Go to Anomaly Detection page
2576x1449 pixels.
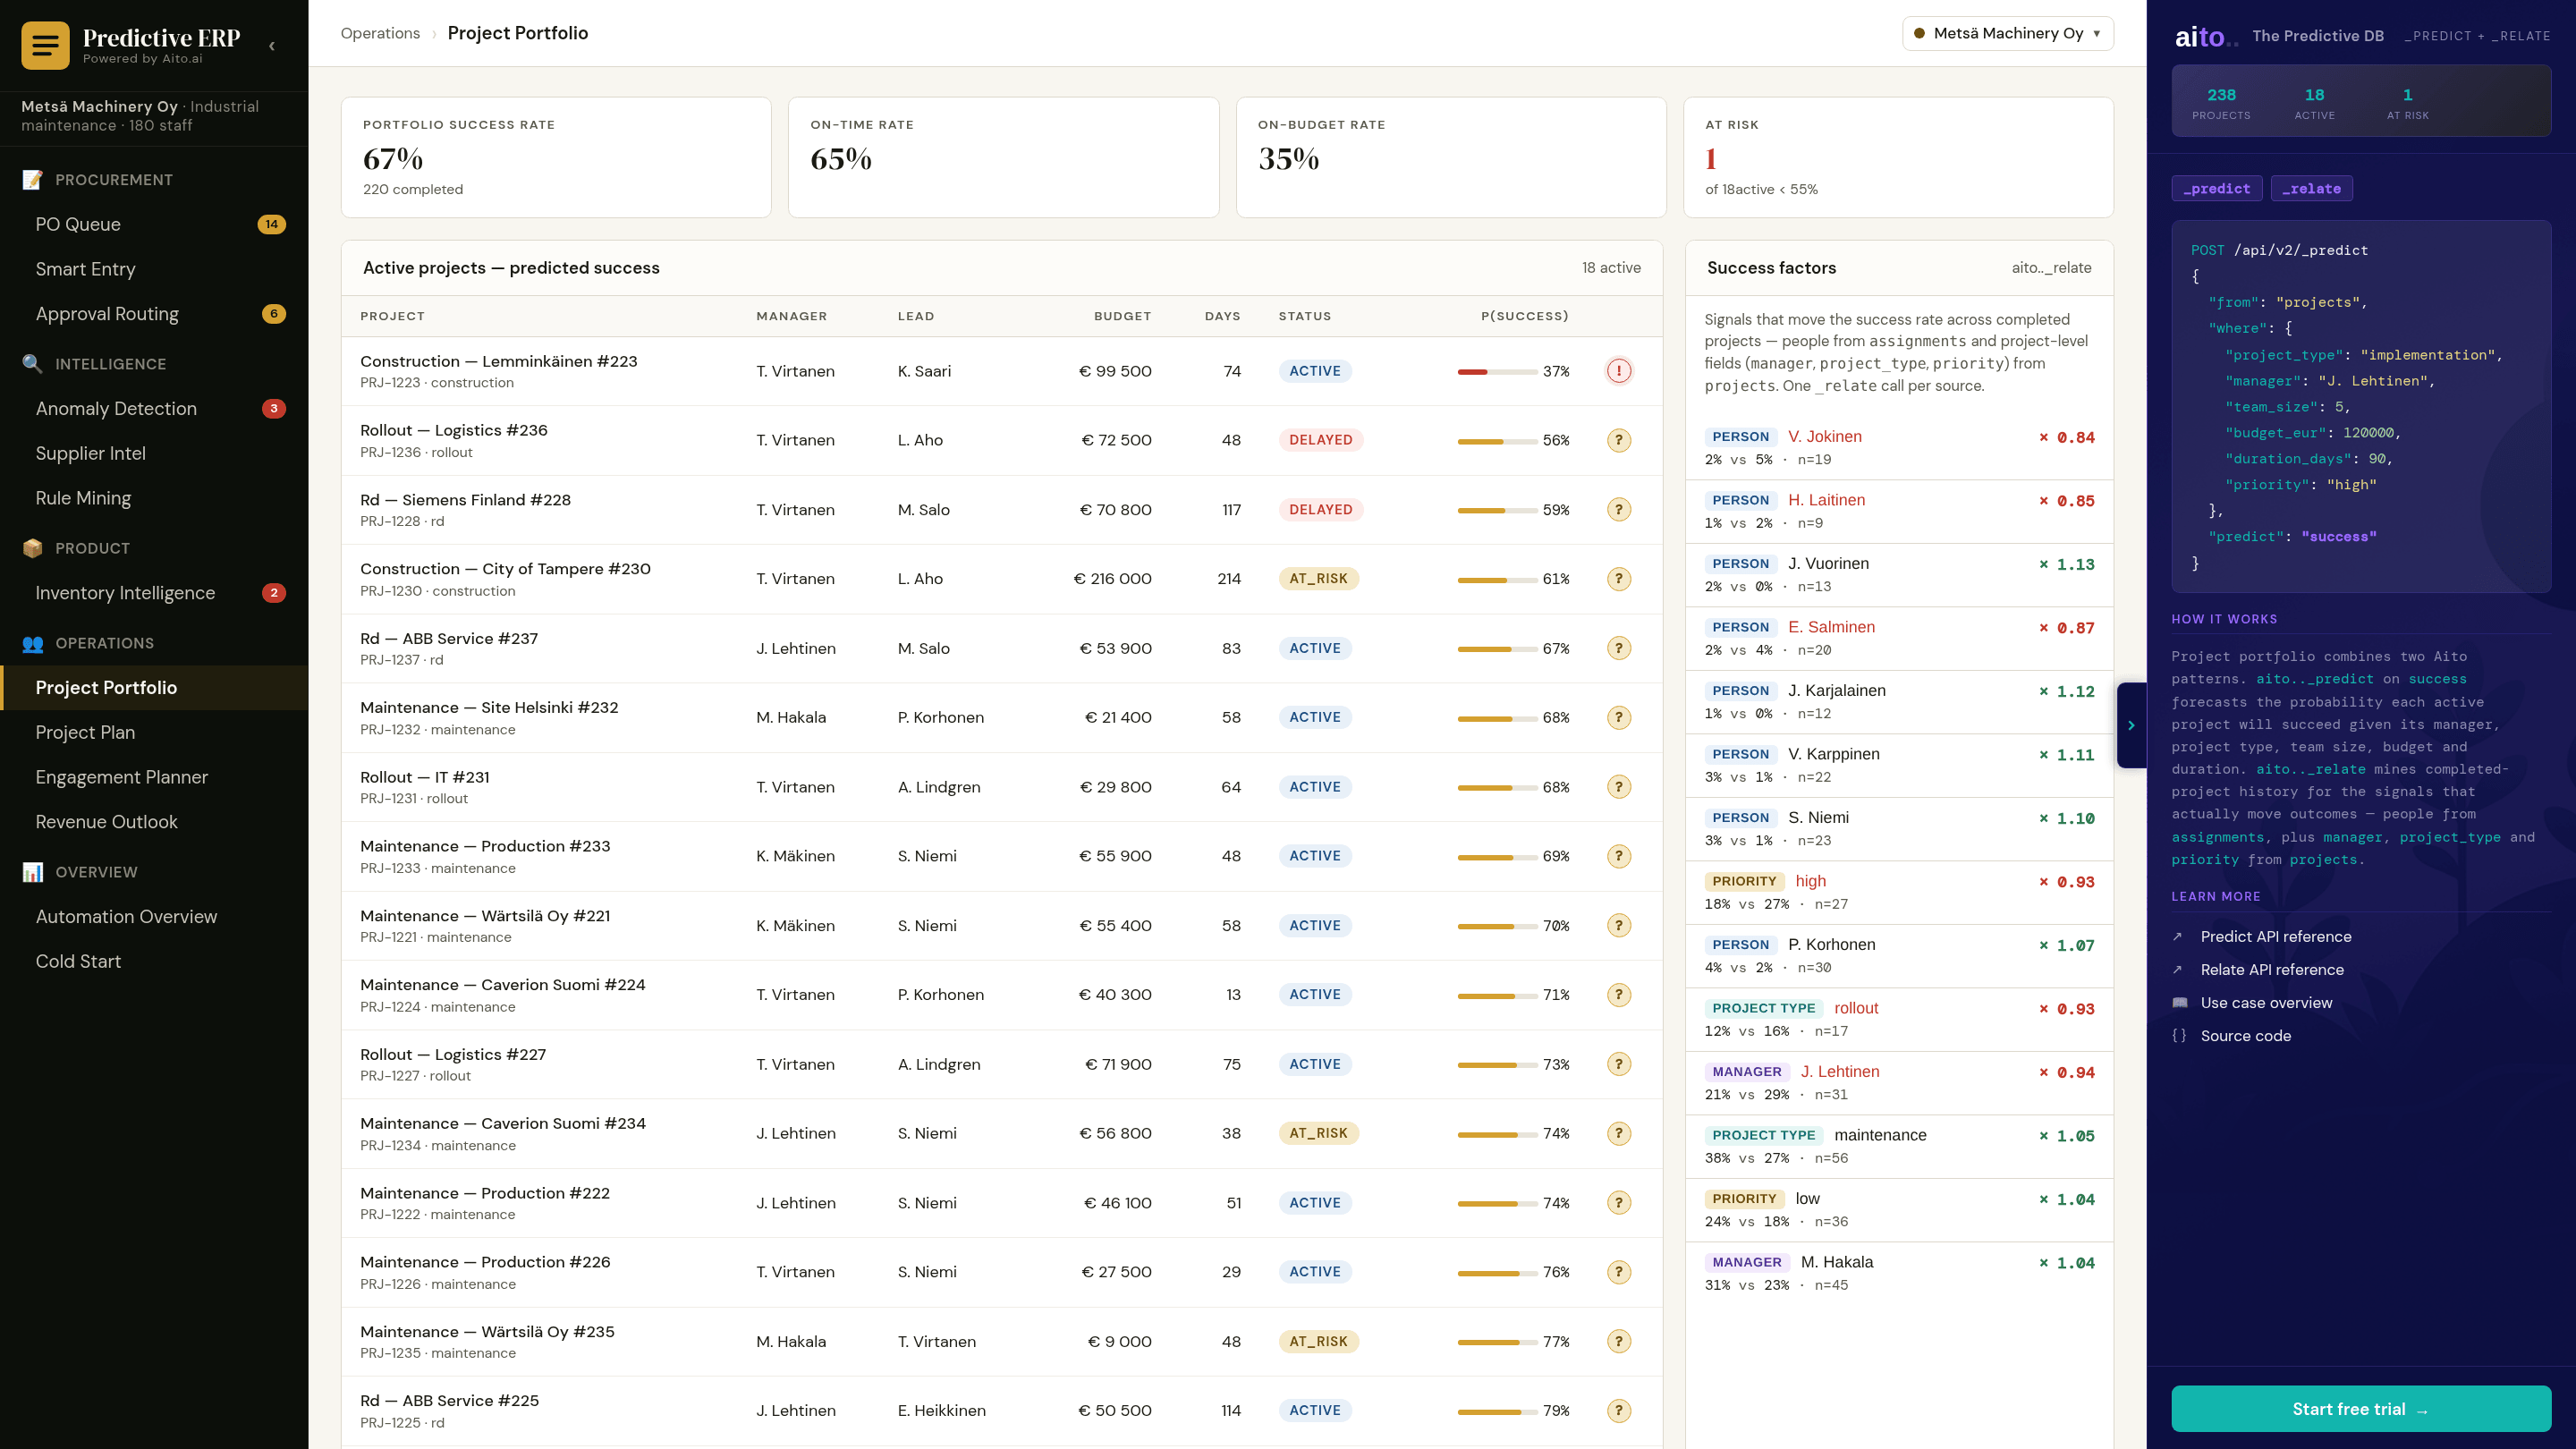pyautogui.click(x=154, y=408)
